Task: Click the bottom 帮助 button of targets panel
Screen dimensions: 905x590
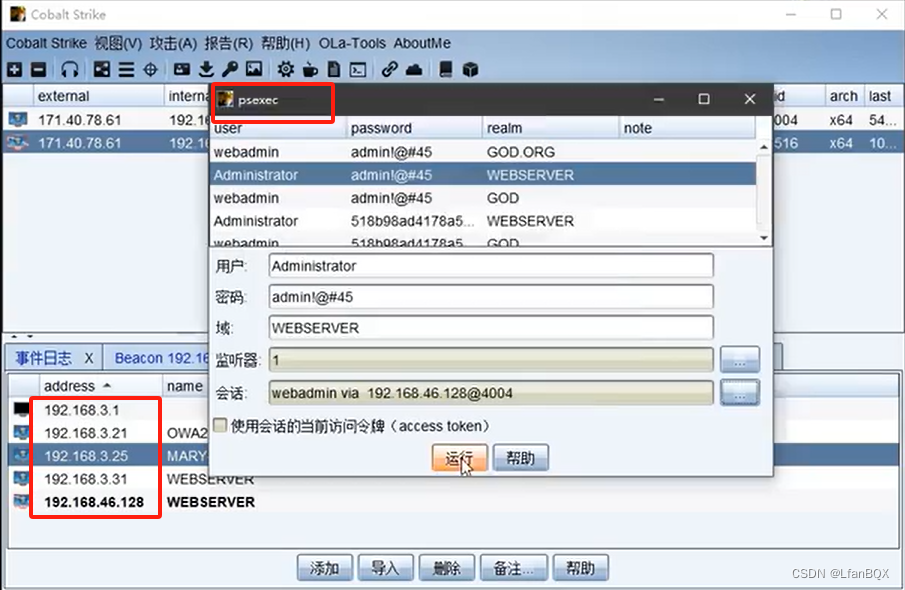Action: tap(581, 568)
